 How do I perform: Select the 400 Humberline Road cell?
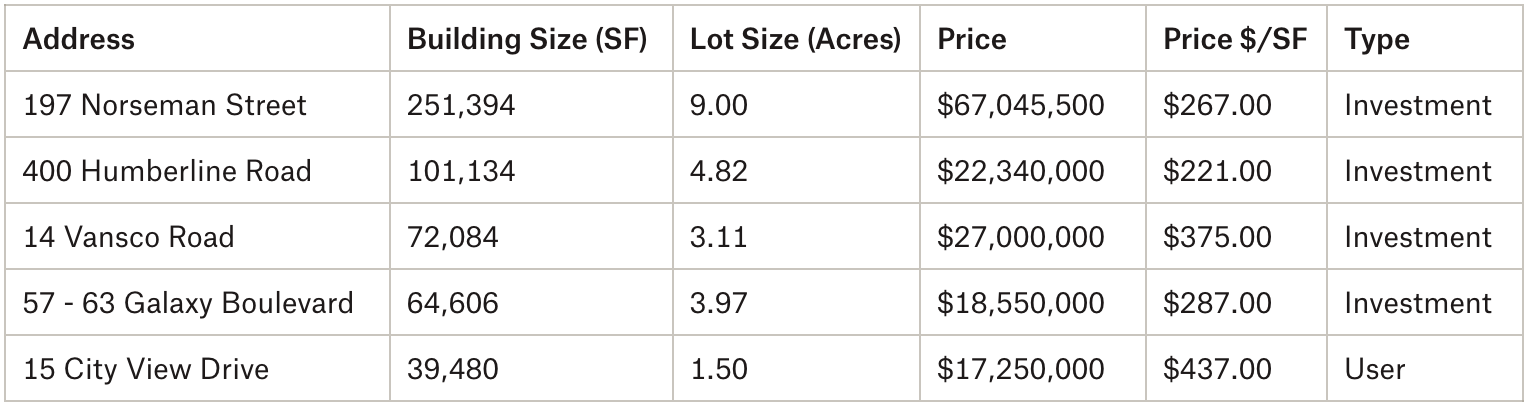166,171
